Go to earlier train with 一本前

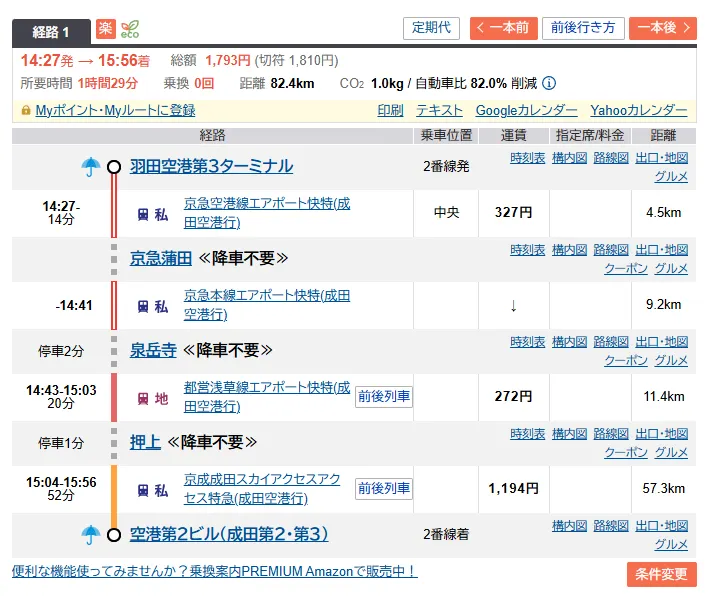[503, 28]
